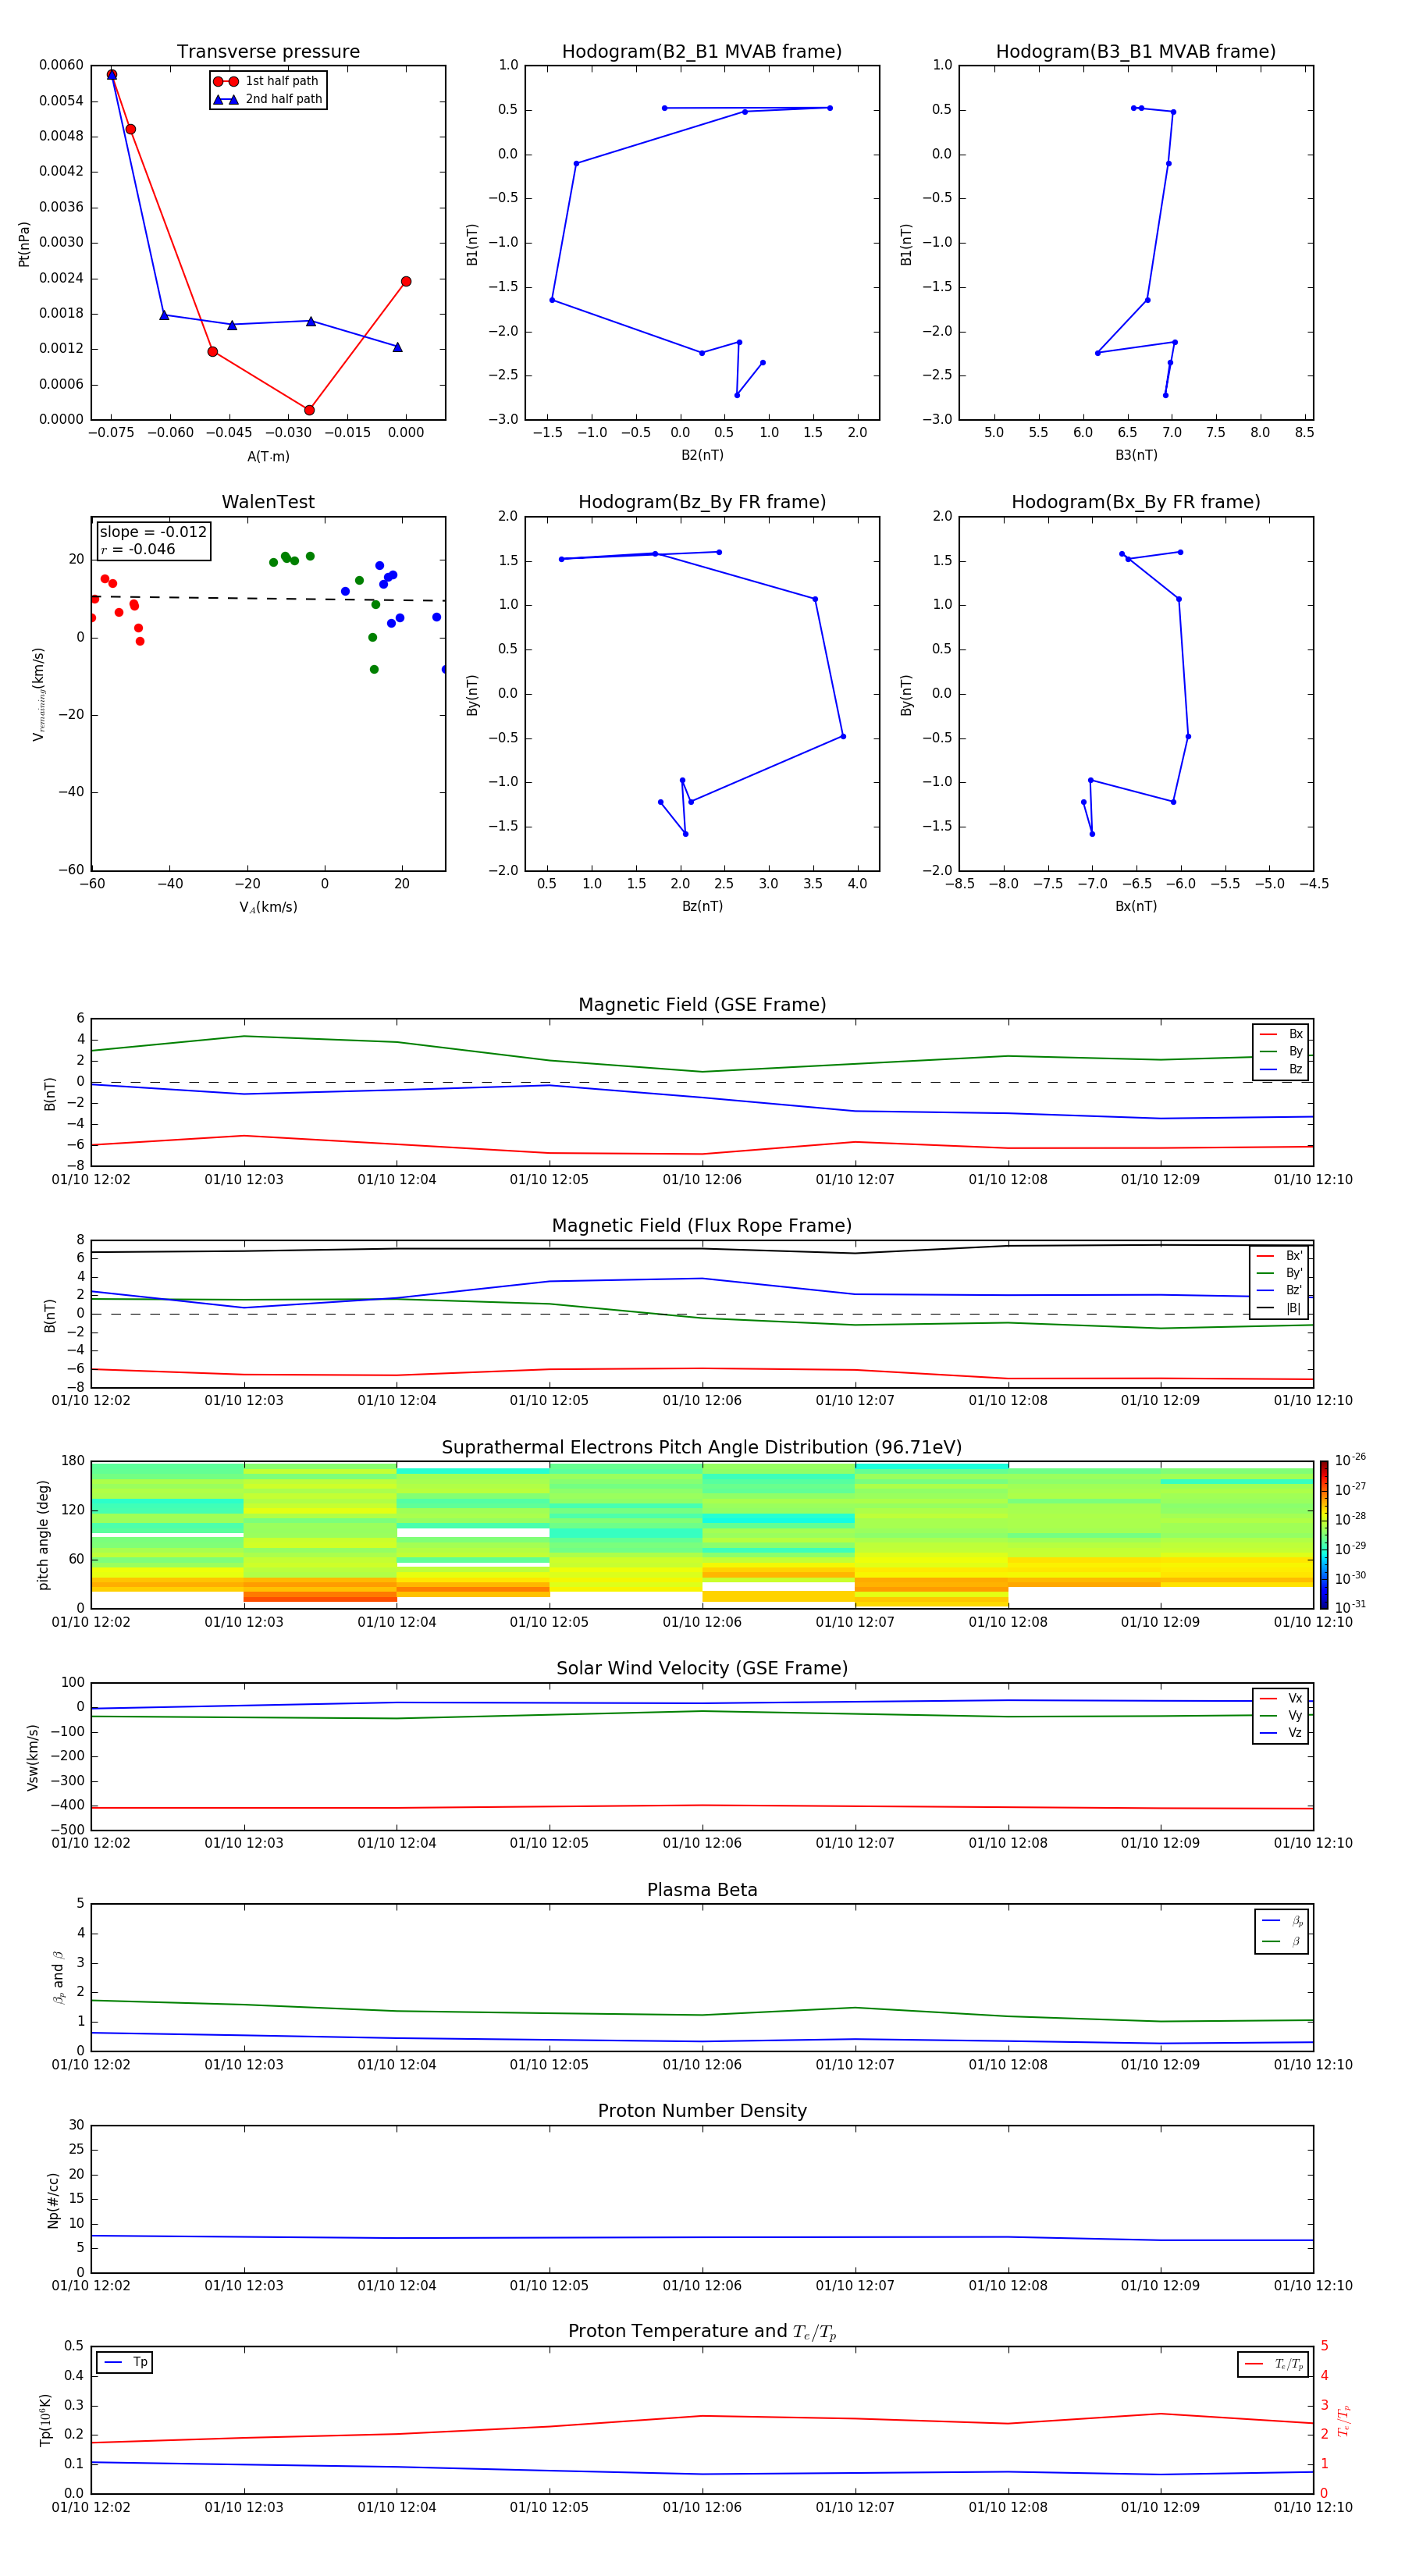
Task: Click the 'slope = -0.012' annotation
Action: click(x=153, y=532)
